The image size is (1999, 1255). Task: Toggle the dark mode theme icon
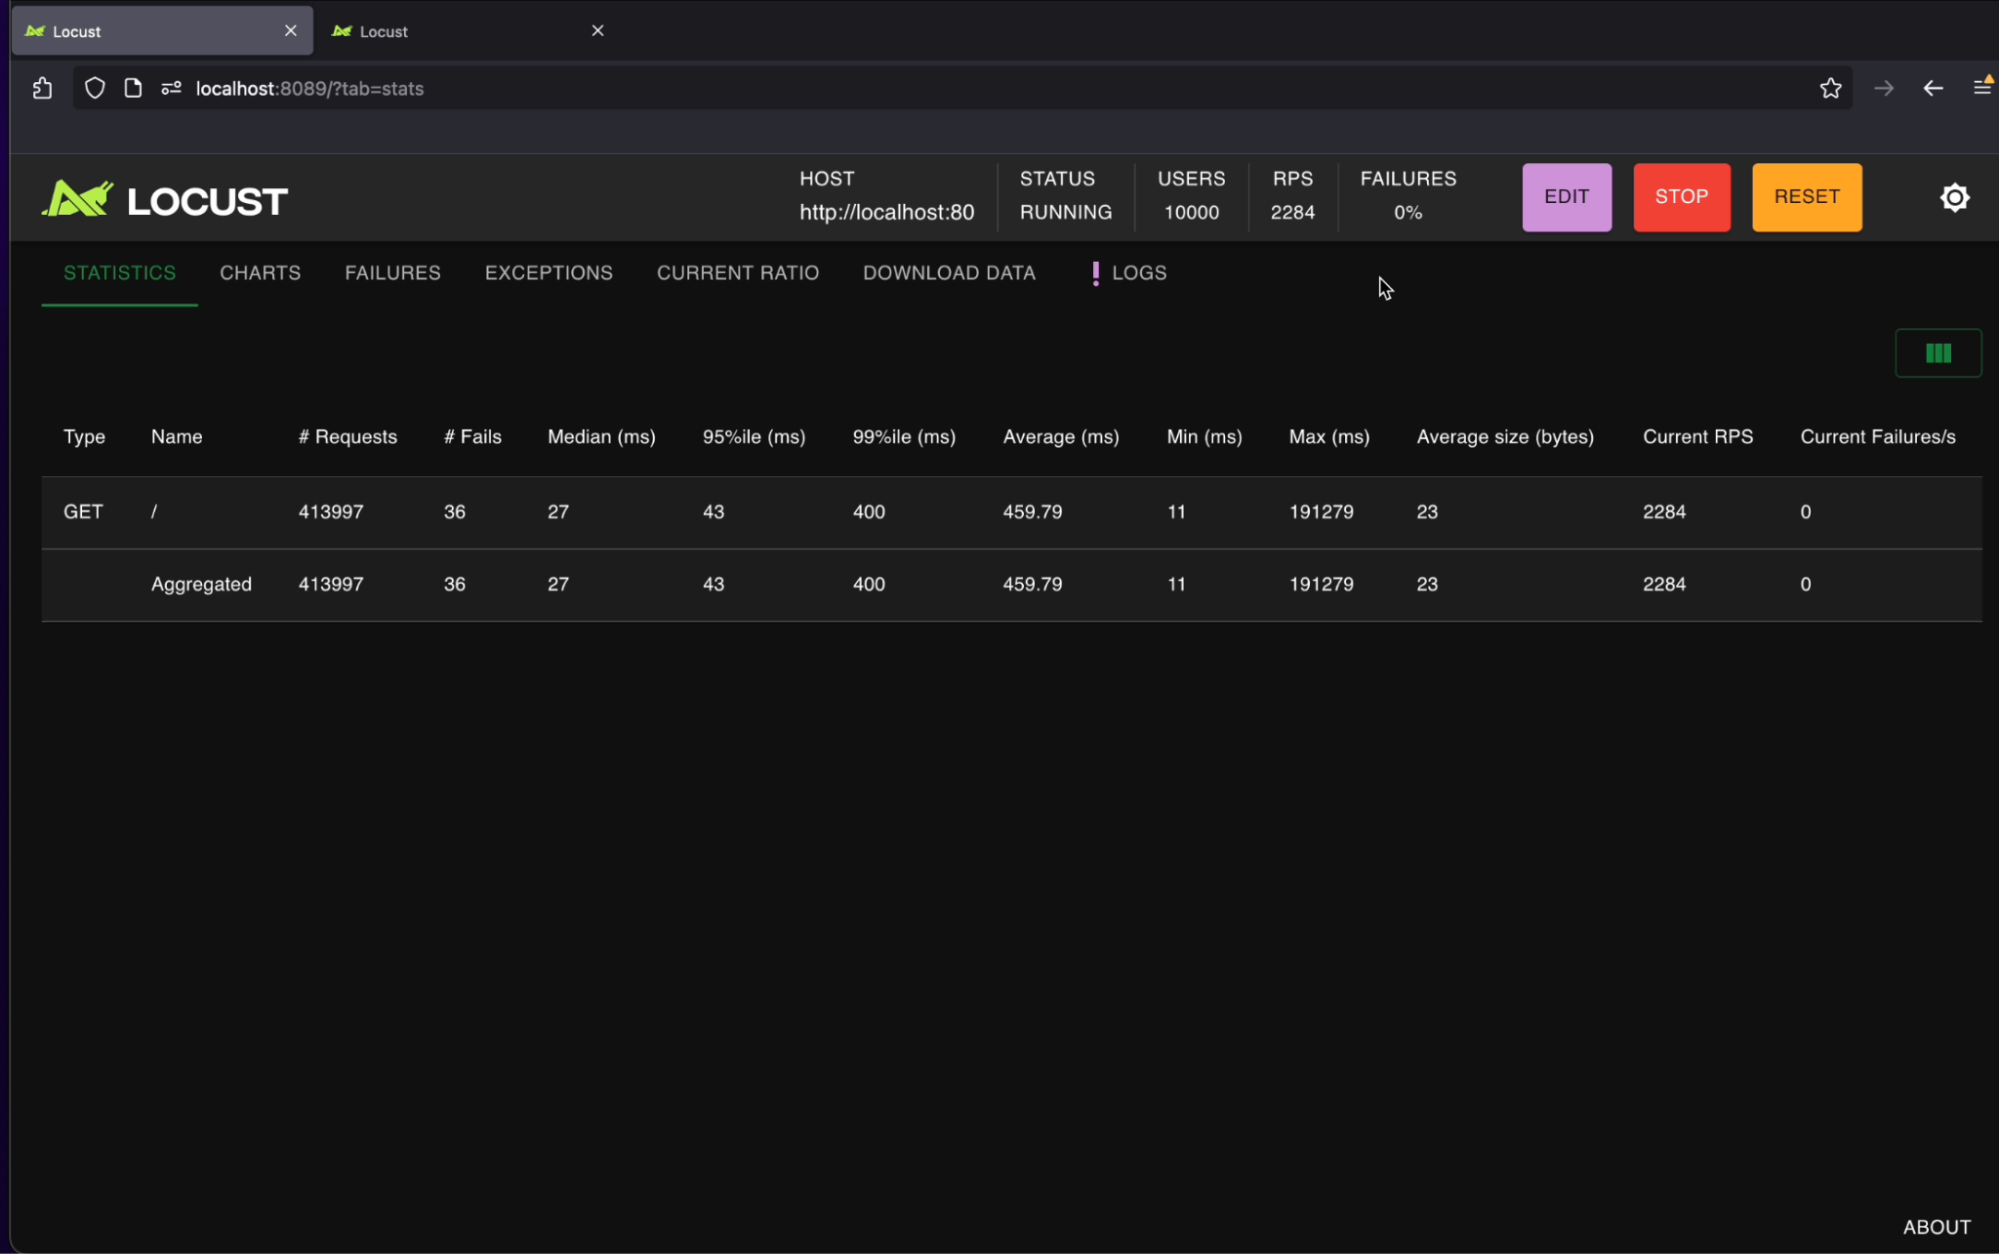(1954, 197)
